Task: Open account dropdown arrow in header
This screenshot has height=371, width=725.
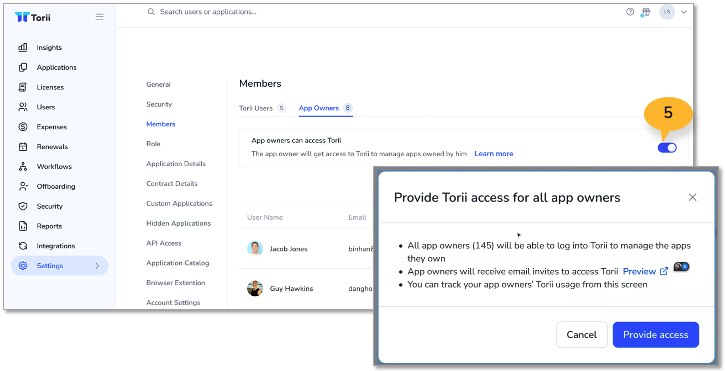Action: (683, 12)
